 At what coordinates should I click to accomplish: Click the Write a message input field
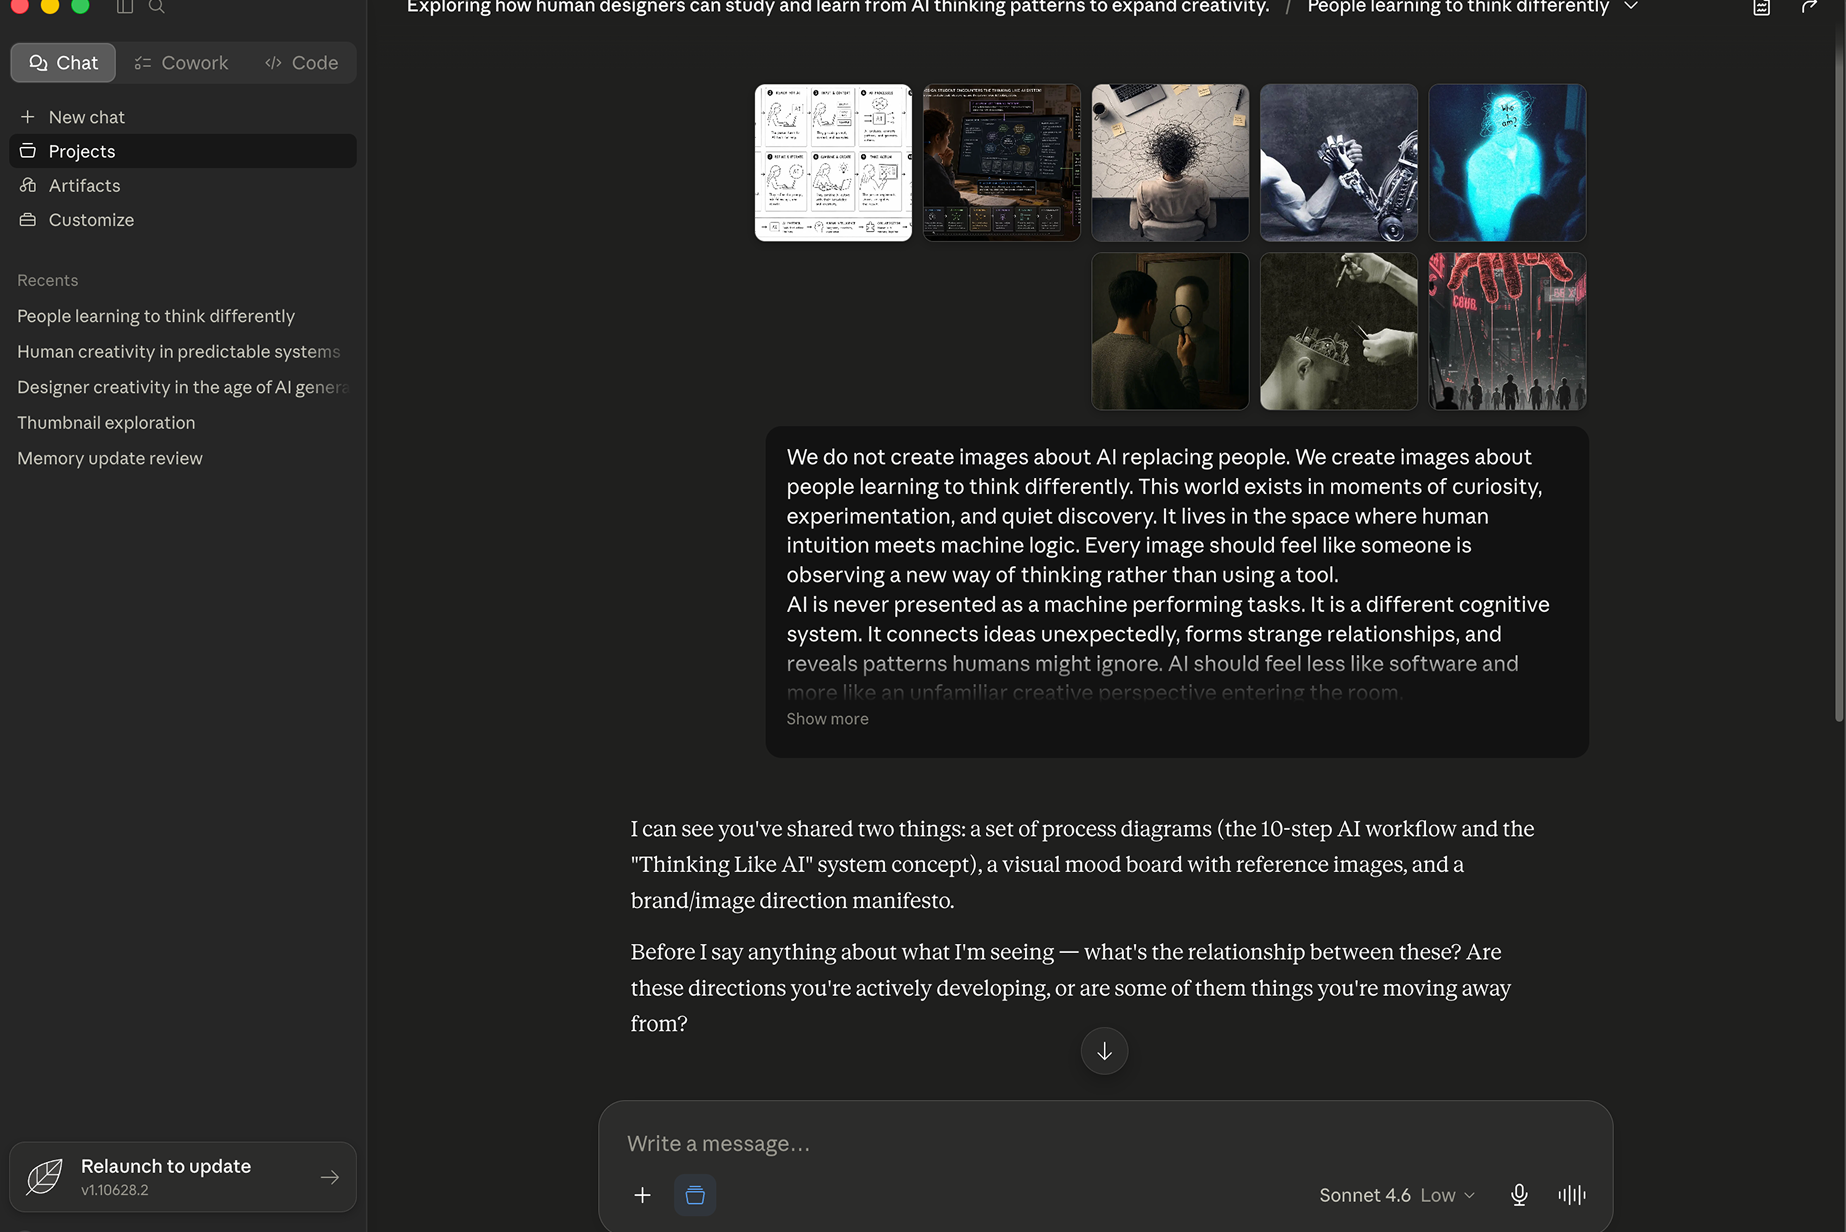coord(1105,1143)
